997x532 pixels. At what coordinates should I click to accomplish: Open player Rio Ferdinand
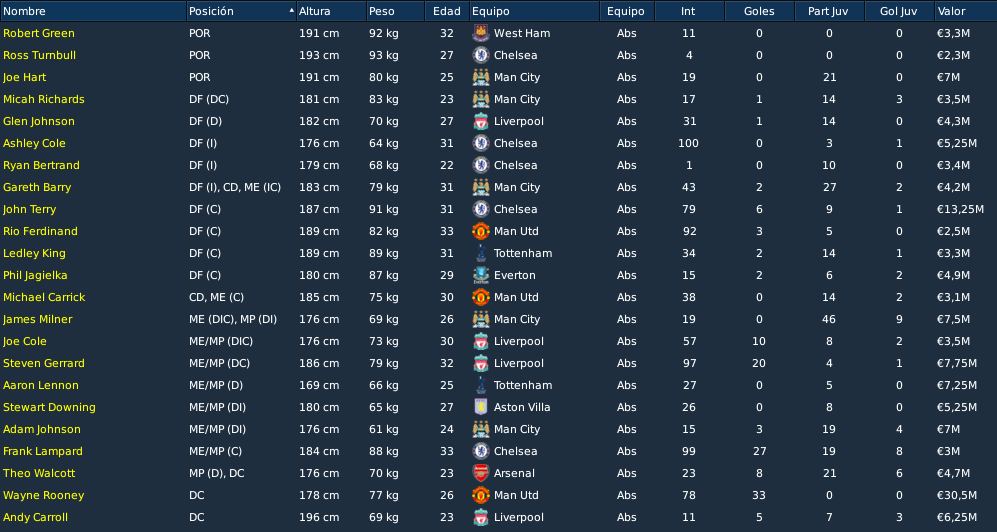40,231
